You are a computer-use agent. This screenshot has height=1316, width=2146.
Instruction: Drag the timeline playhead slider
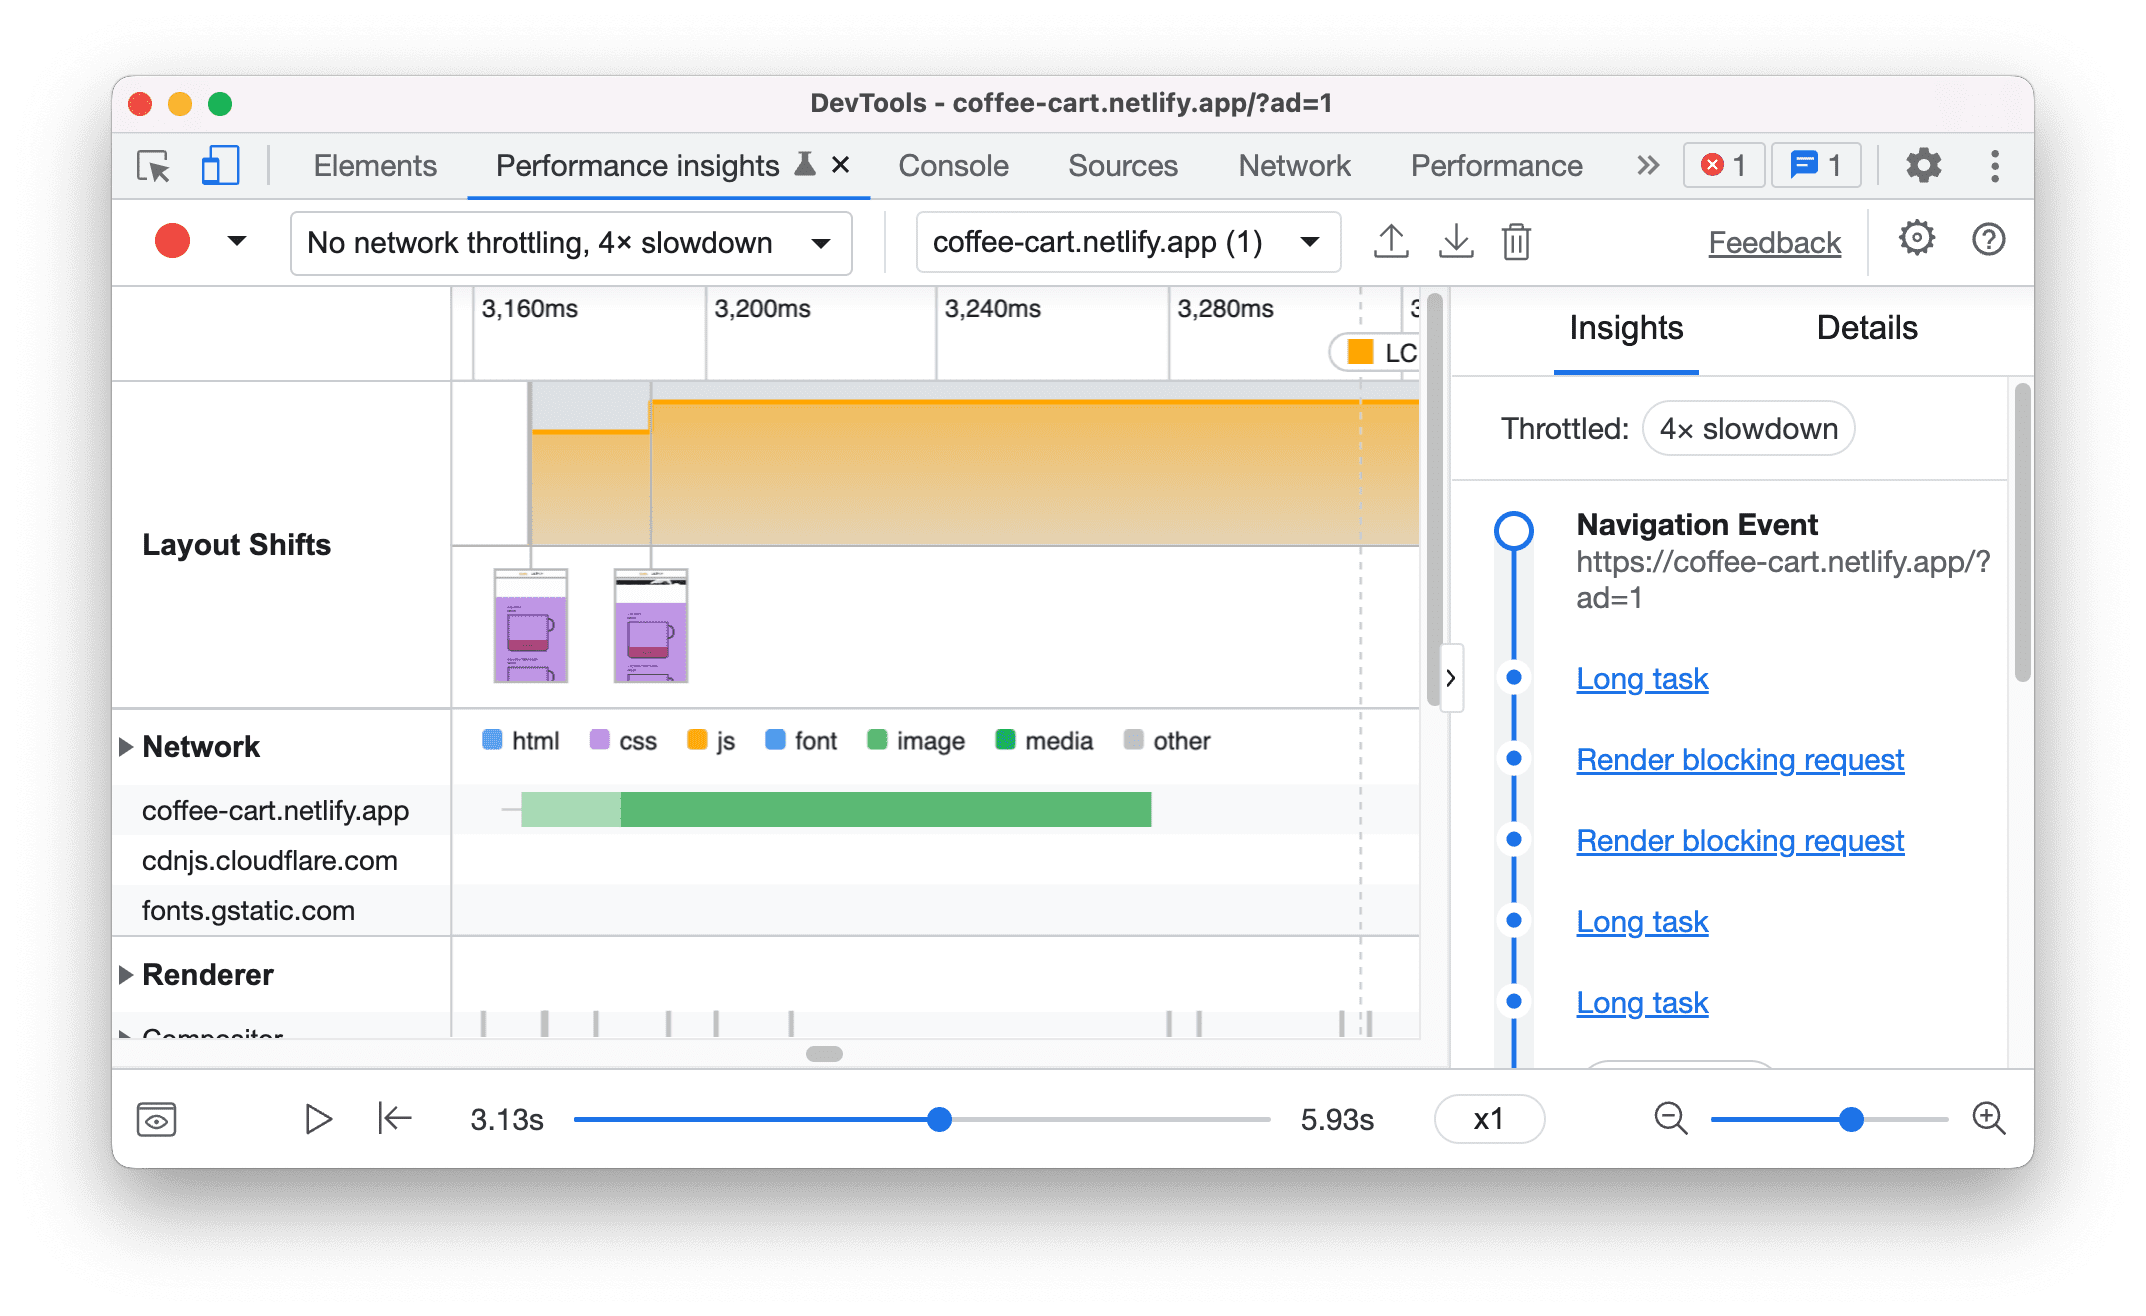940,1120
